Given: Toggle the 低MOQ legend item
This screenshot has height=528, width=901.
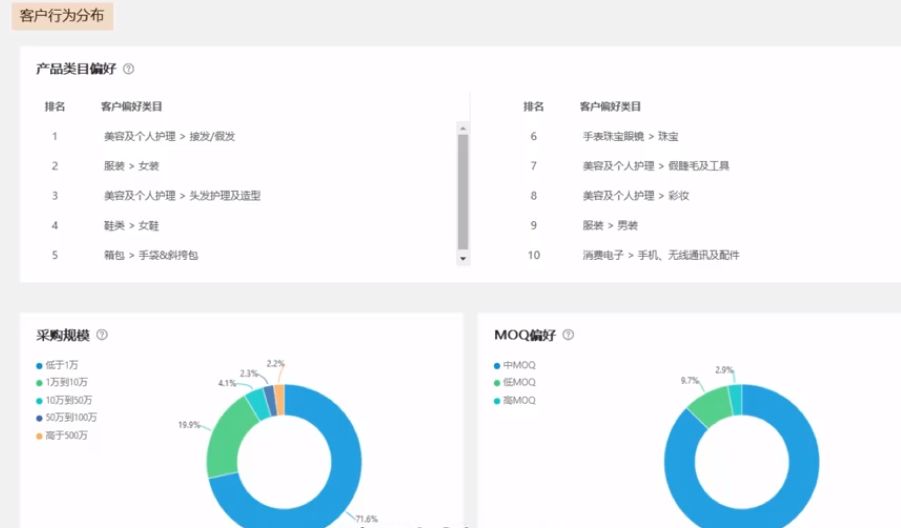Looking at the screenshot, I should (515, 383).
